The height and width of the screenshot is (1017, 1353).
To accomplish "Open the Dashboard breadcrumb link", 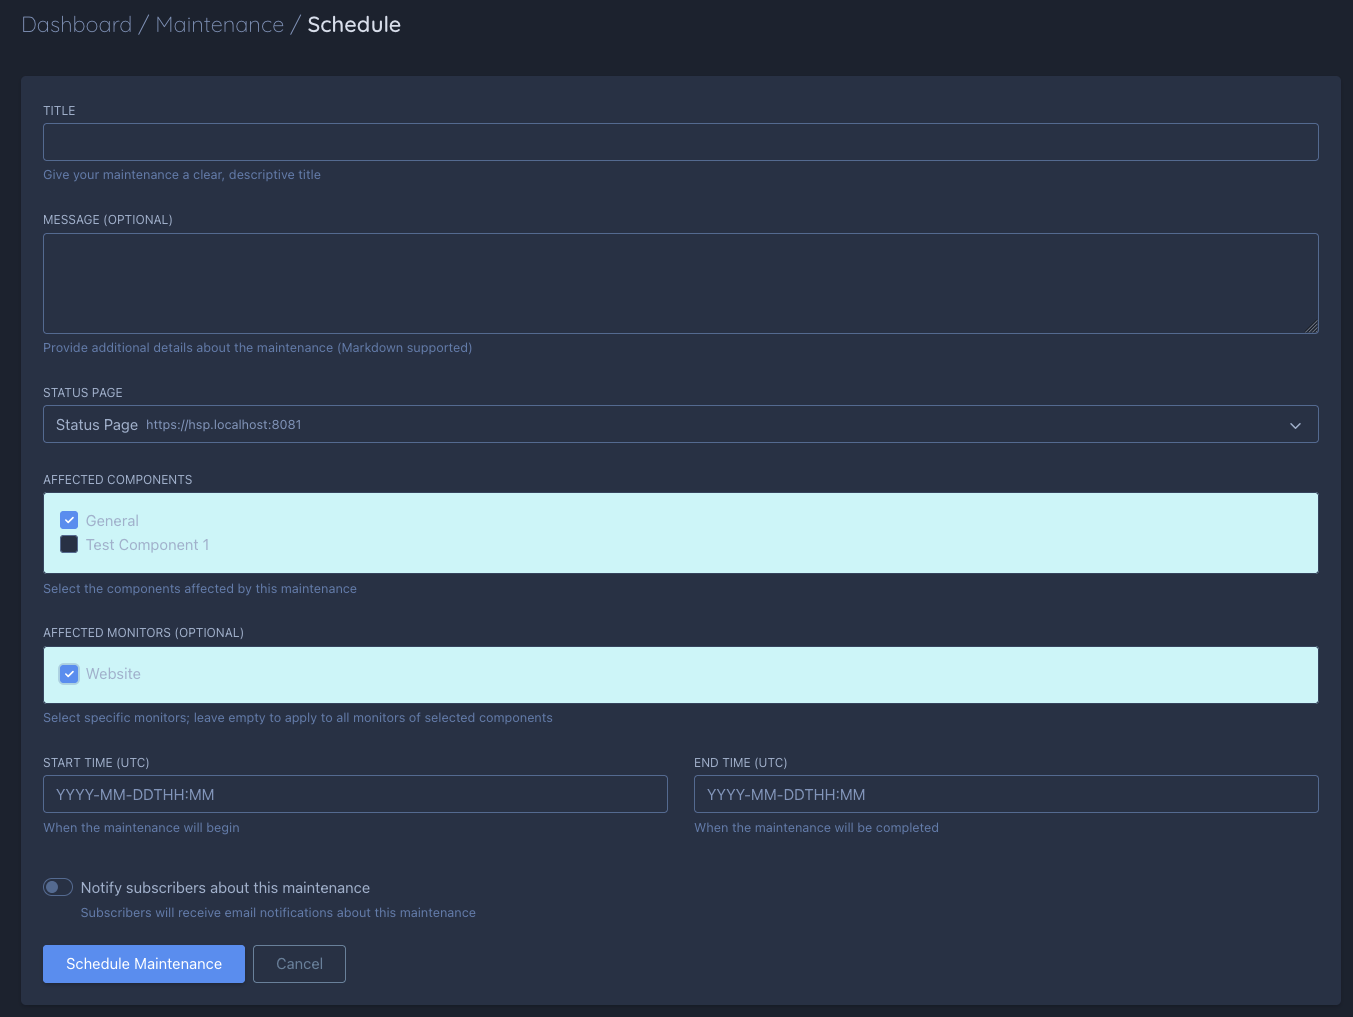I will click(77, 24).
